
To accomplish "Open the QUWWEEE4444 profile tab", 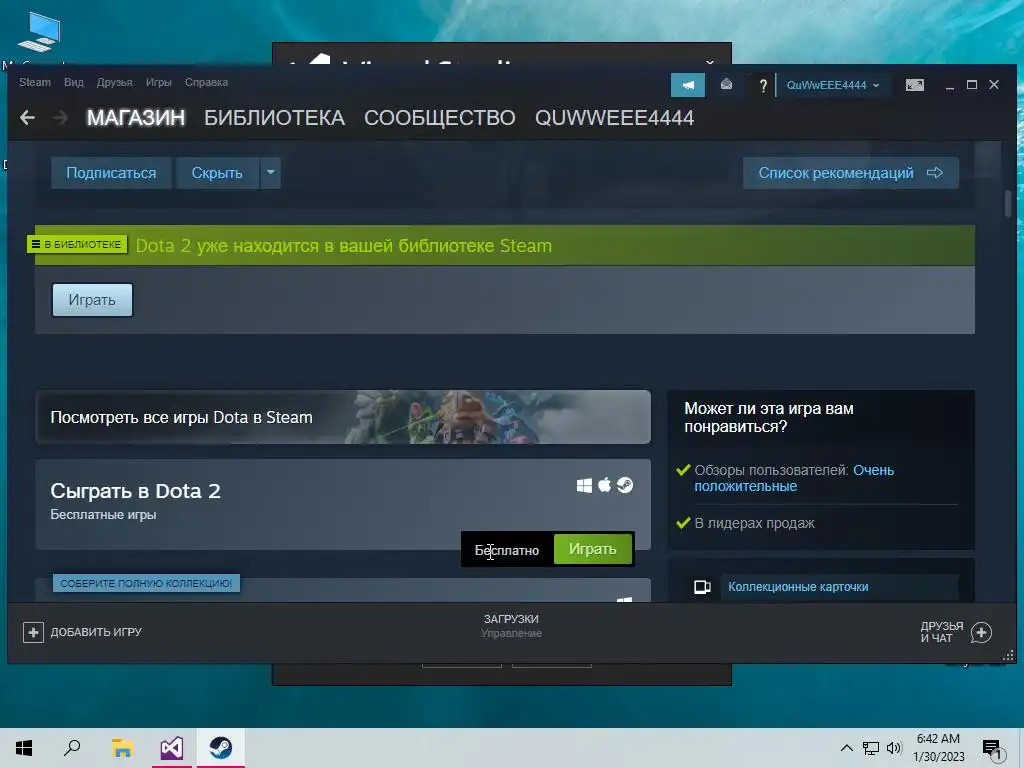I will pyautogui.click(x=615, y=118).
